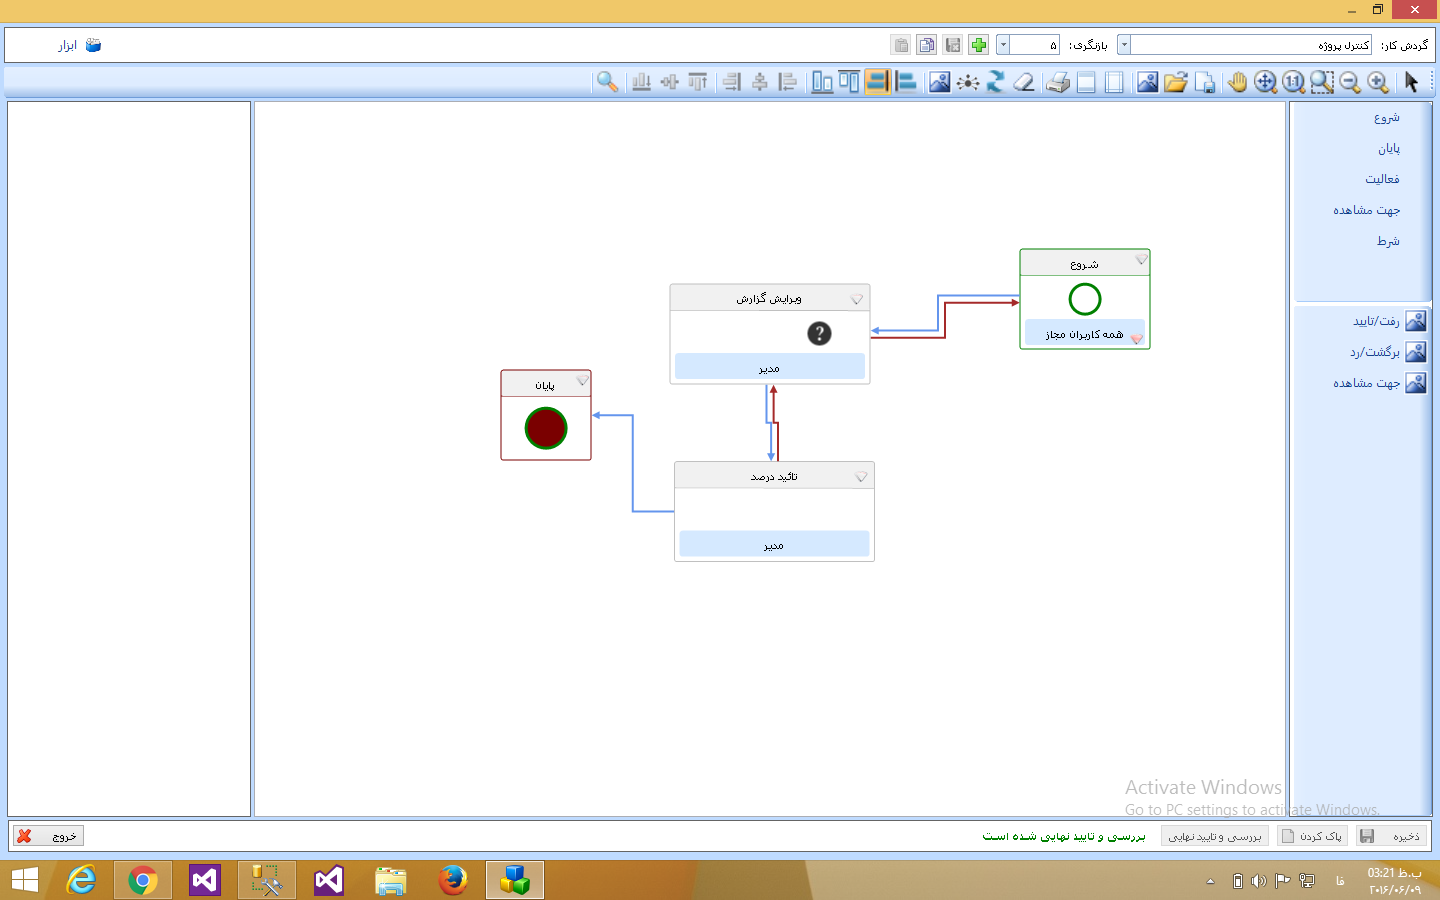Viewport: 1440px width, 900px height.
Task: Select the hand pan tool
Action: tap(1237, 82)
